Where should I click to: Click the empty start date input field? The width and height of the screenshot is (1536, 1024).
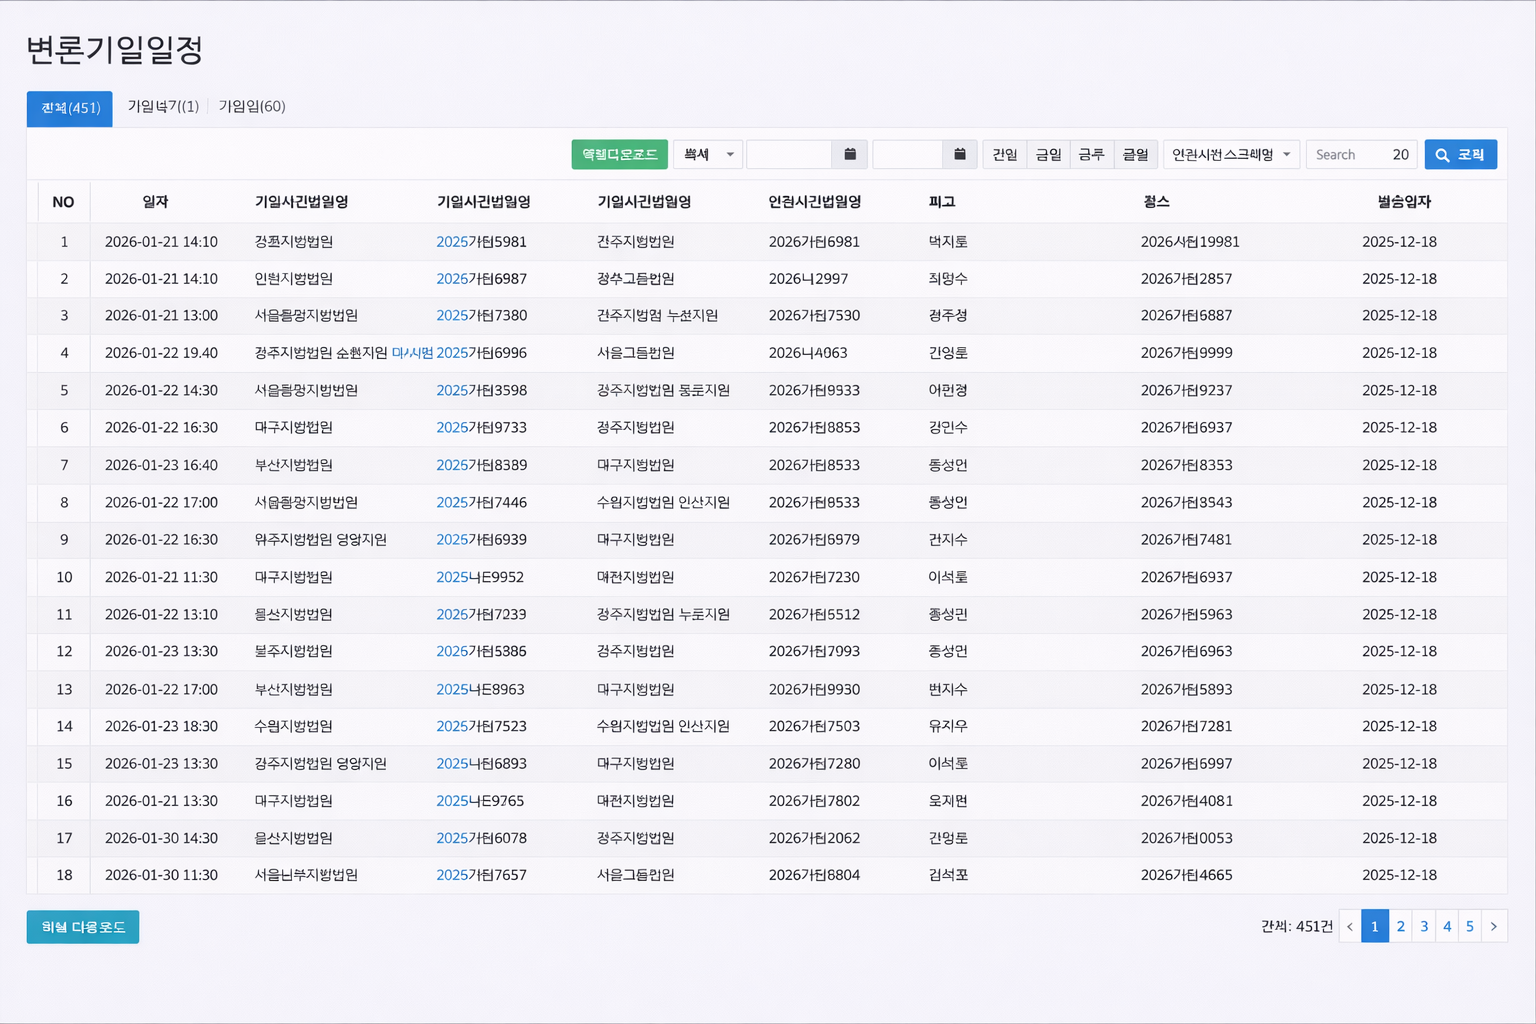coord(789,154)
